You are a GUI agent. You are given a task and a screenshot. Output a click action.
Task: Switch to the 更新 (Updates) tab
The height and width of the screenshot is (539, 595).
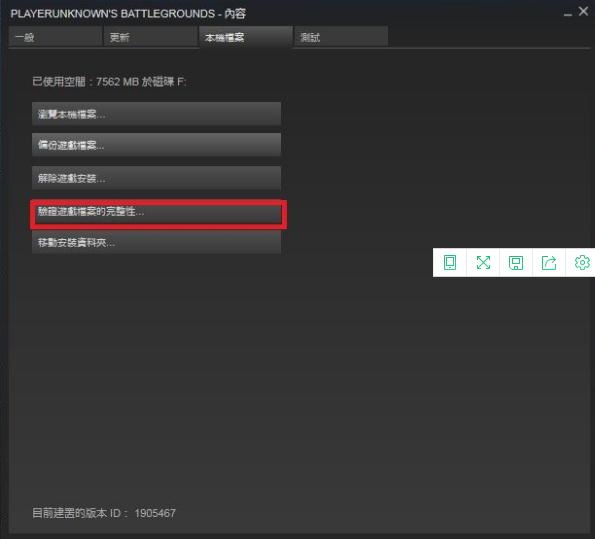(x=151, y=36)
